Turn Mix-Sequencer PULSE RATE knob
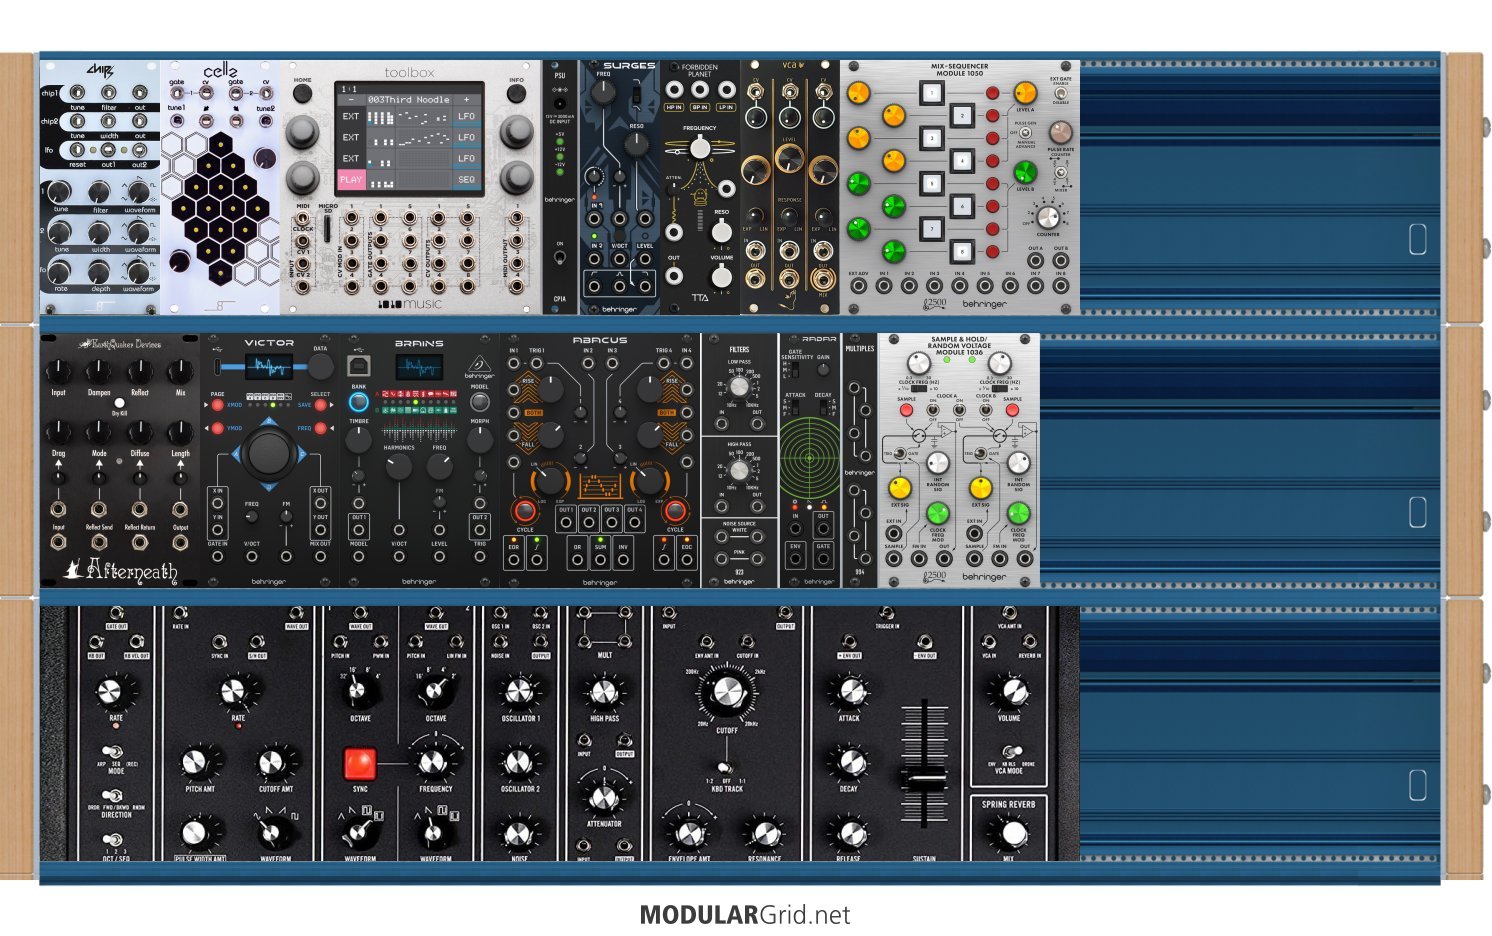The width and height of the screenshot is (1492, 936). pyautogui.click(x=1060, y=132)
